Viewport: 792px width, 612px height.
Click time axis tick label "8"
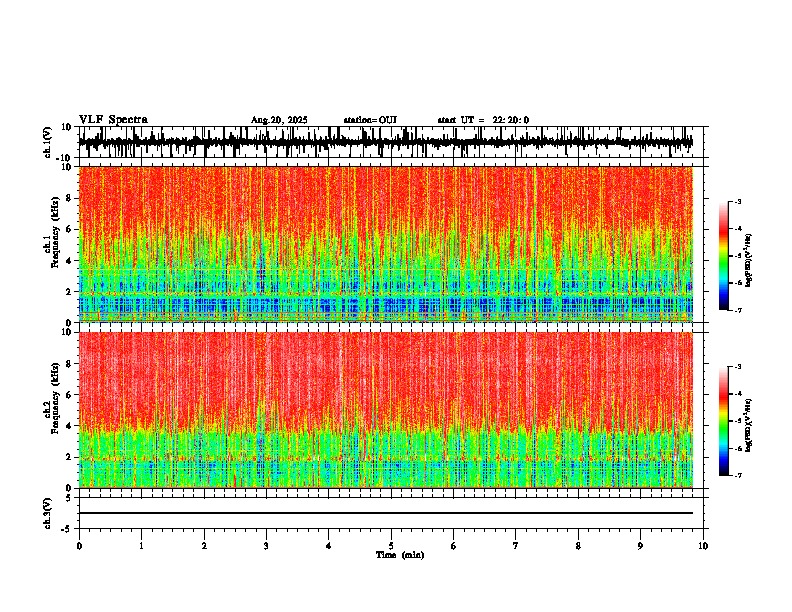tap(578, 546)
